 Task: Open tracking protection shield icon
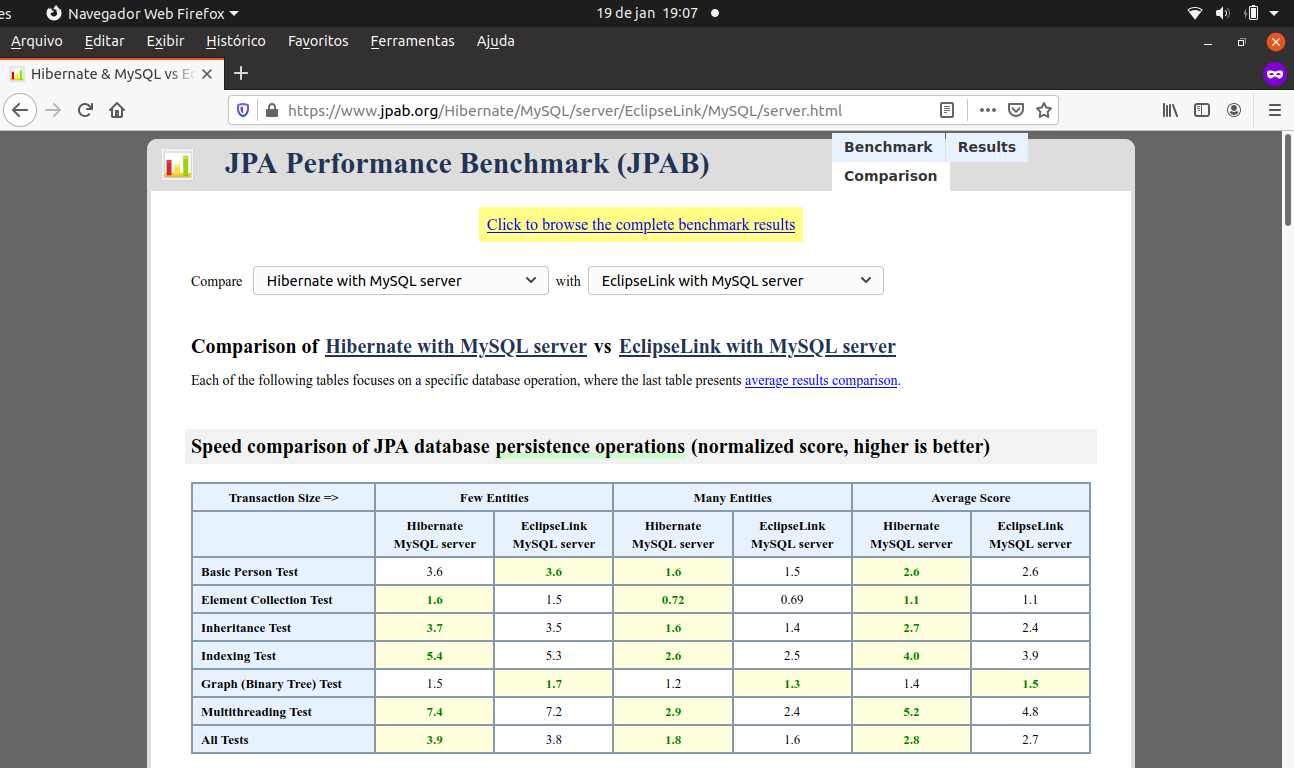coord(243,110)
